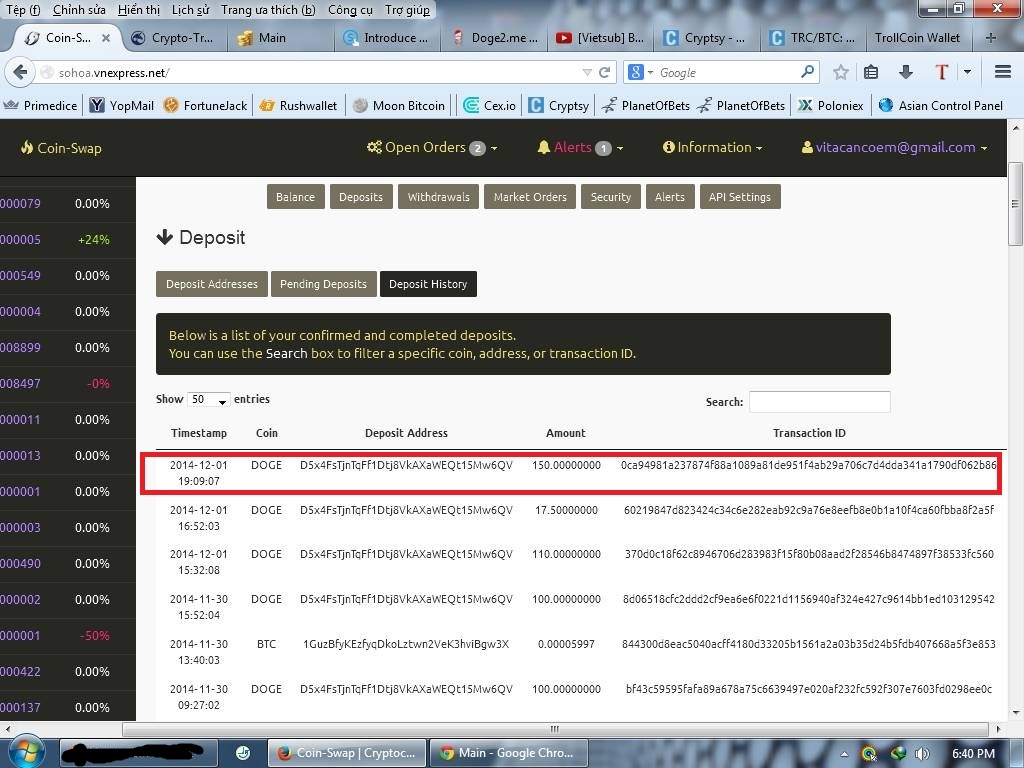This screenshot has height=768, width=1024.
Task: Open the FortuneJack bookmark
Action: [206, 105]
